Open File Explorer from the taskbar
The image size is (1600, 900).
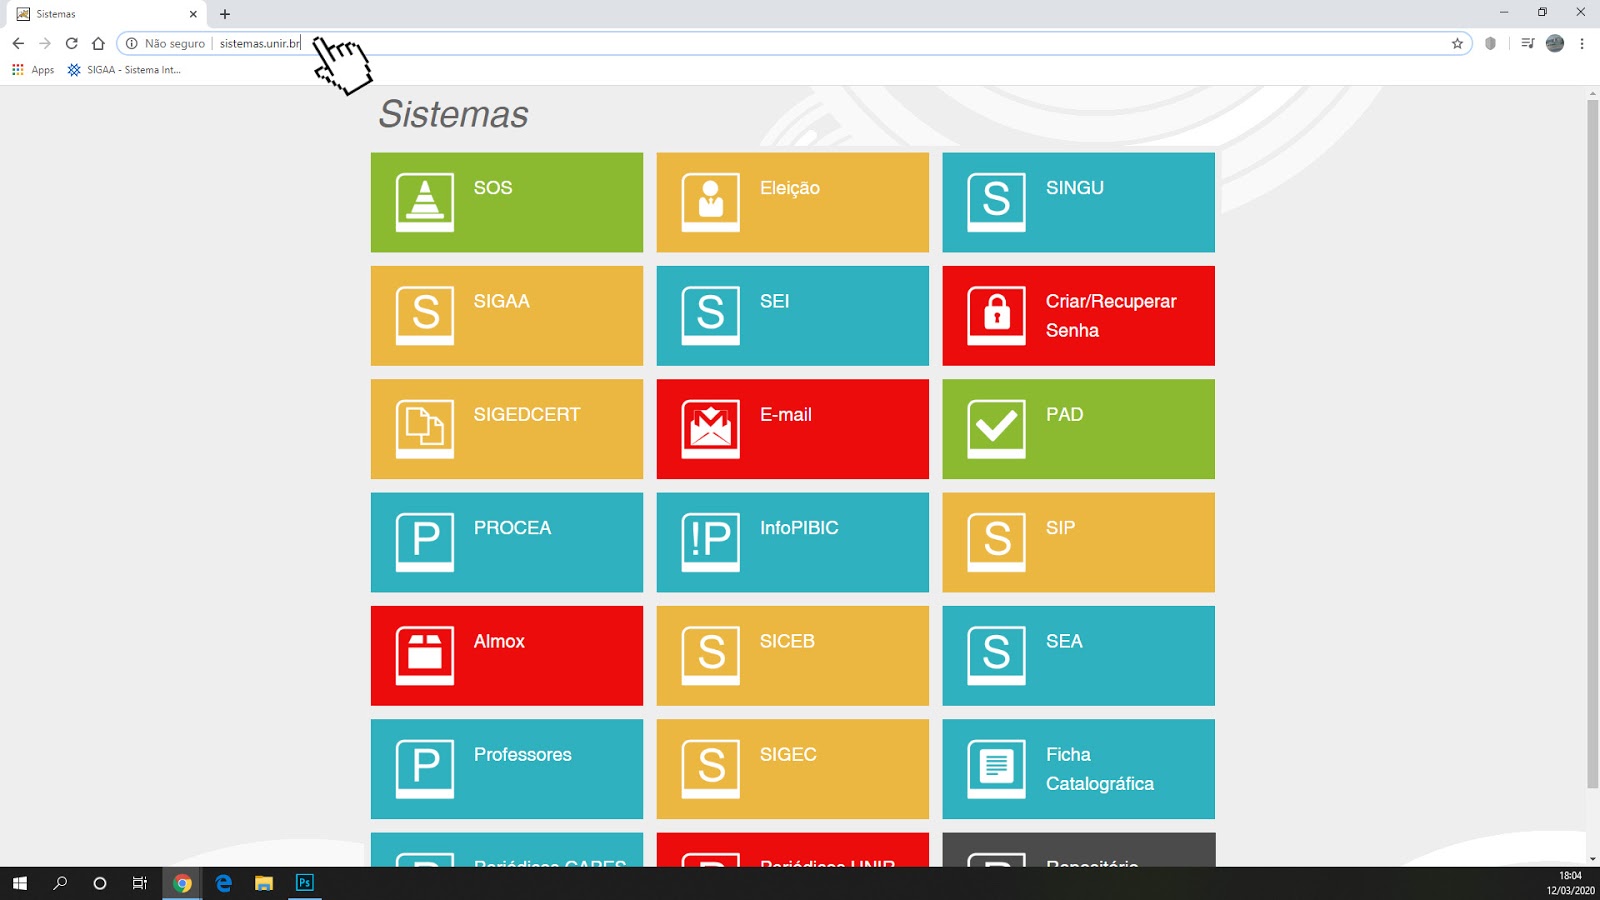[x=264, y=883]
